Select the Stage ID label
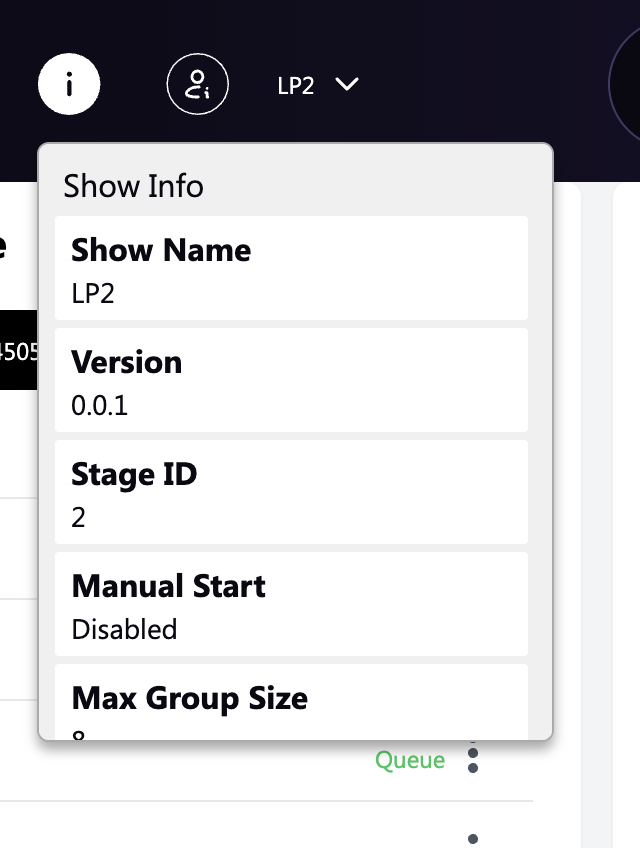Image resolution: width=640 pixels, height=848 pixels. 134,474
